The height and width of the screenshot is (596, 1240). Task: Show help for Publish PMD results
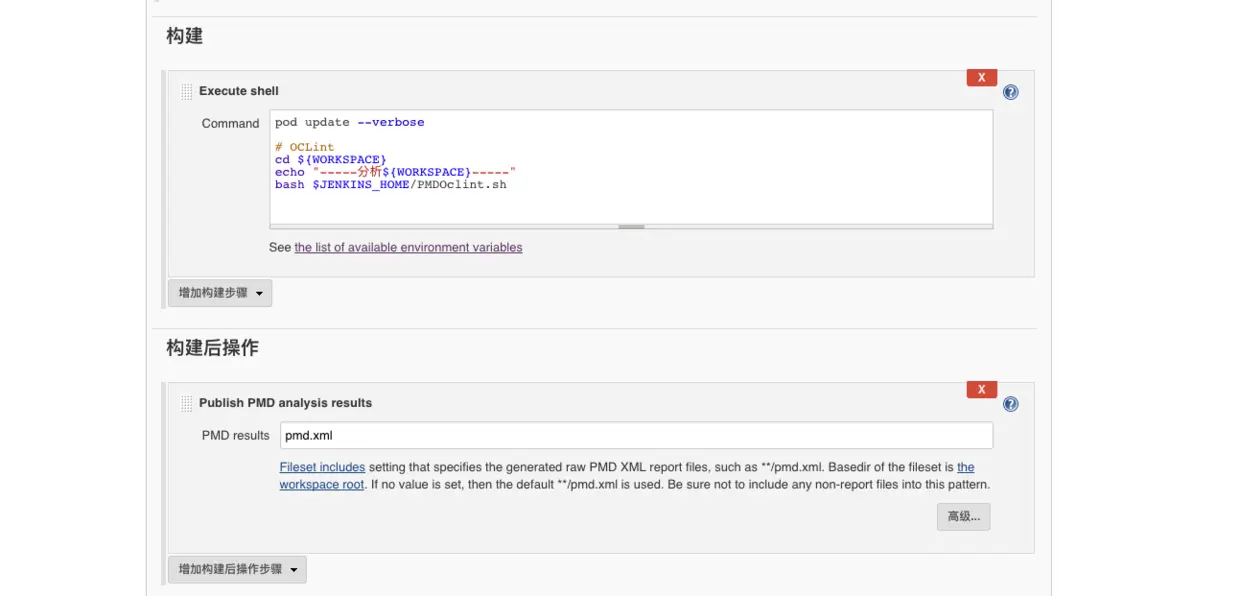(x=1010, y=404)
